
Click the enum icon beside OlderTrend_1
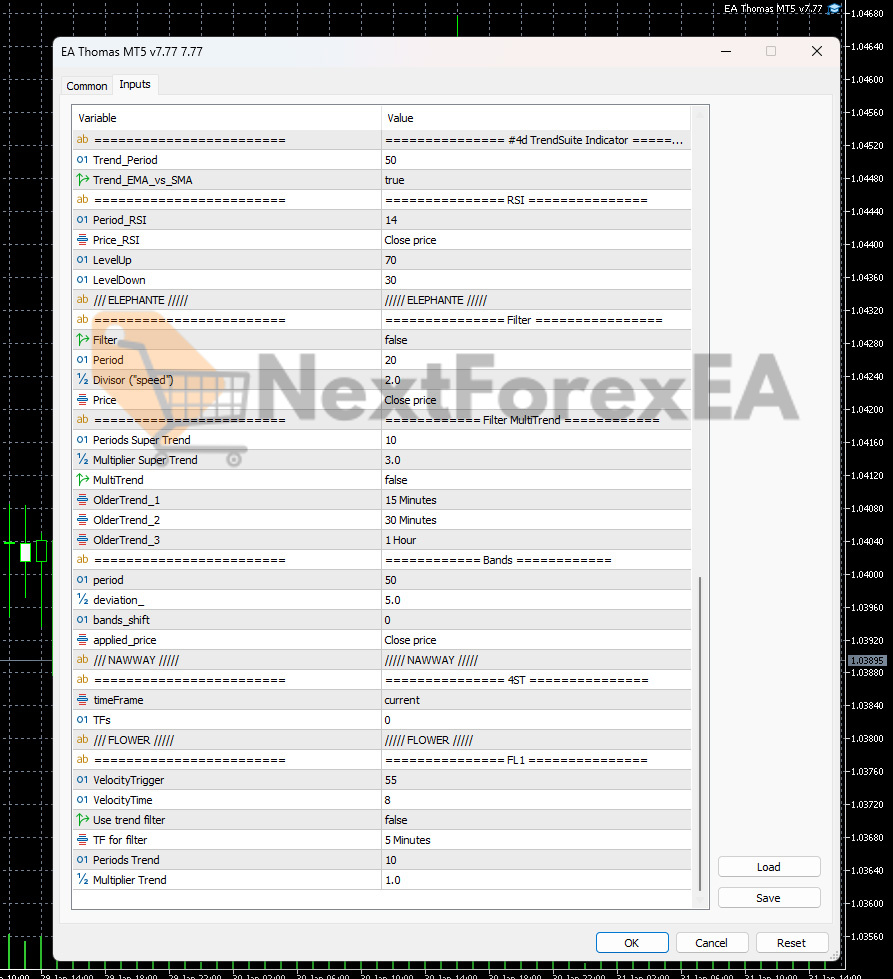(x=82, y=500)
